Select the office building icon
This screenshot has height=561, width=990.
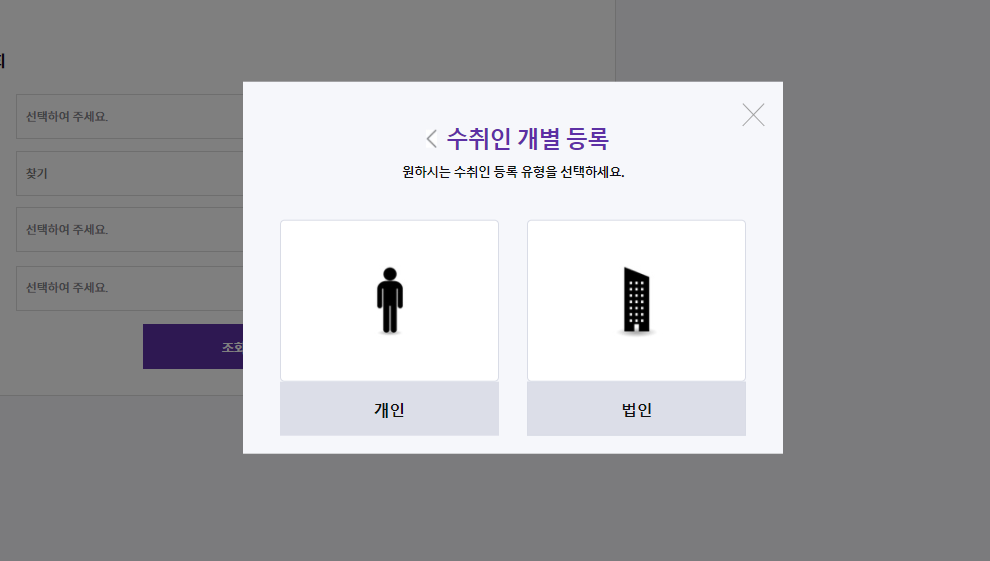pyautogui.click(x=636, y=300)
